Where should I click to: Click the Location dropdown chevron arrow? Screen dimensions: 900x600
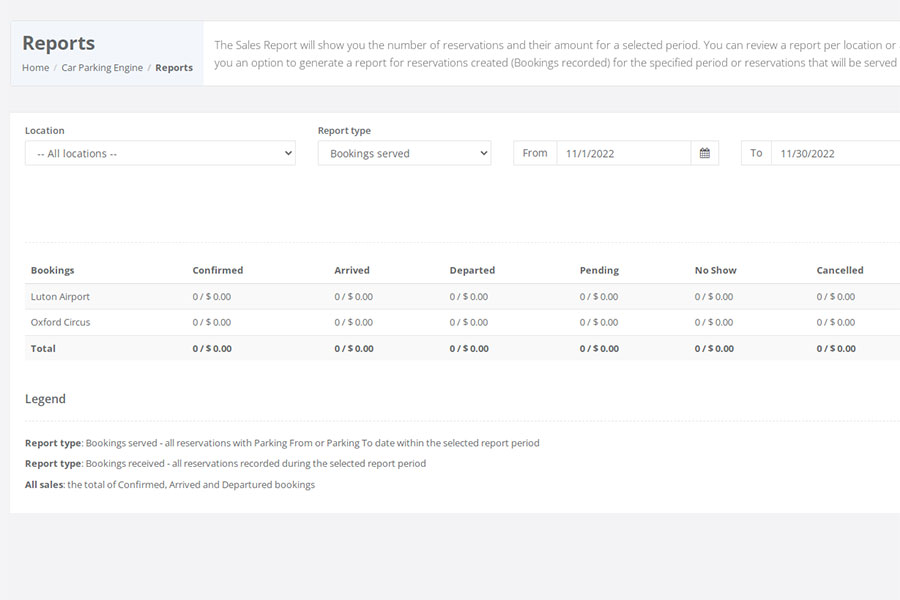tap(288, 153)
